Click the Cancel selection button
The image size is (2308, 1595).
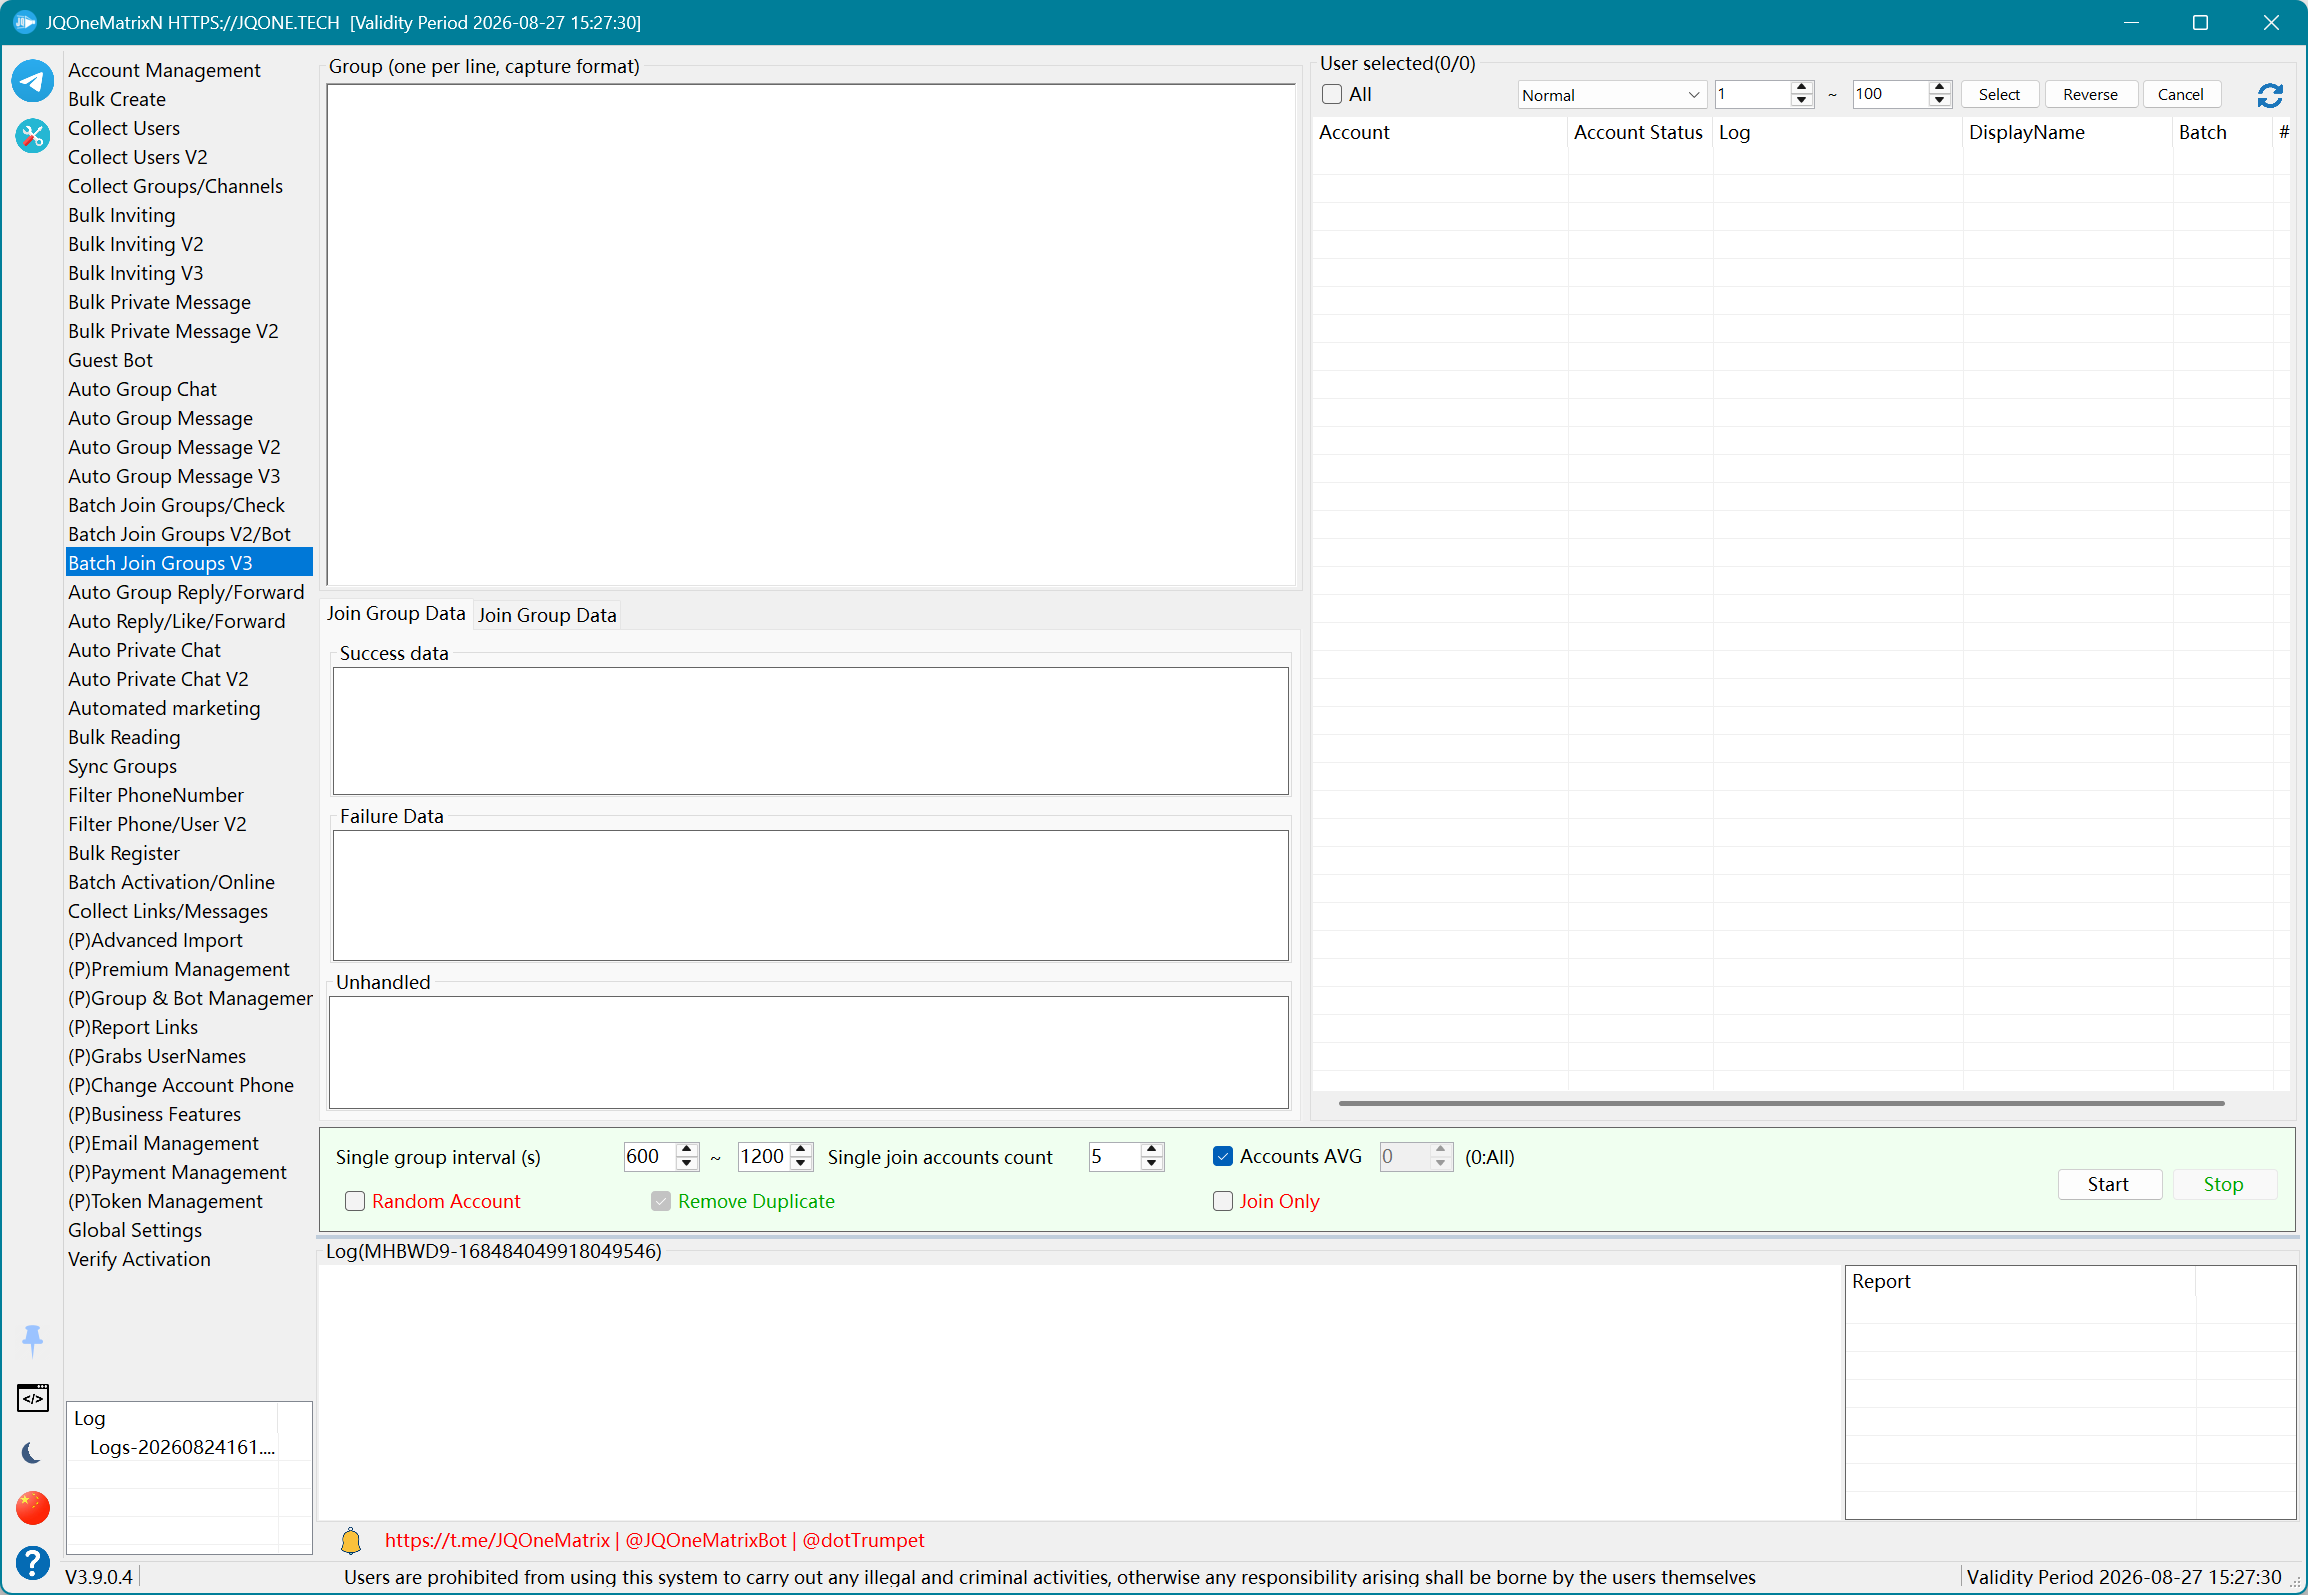[2181, 95]
